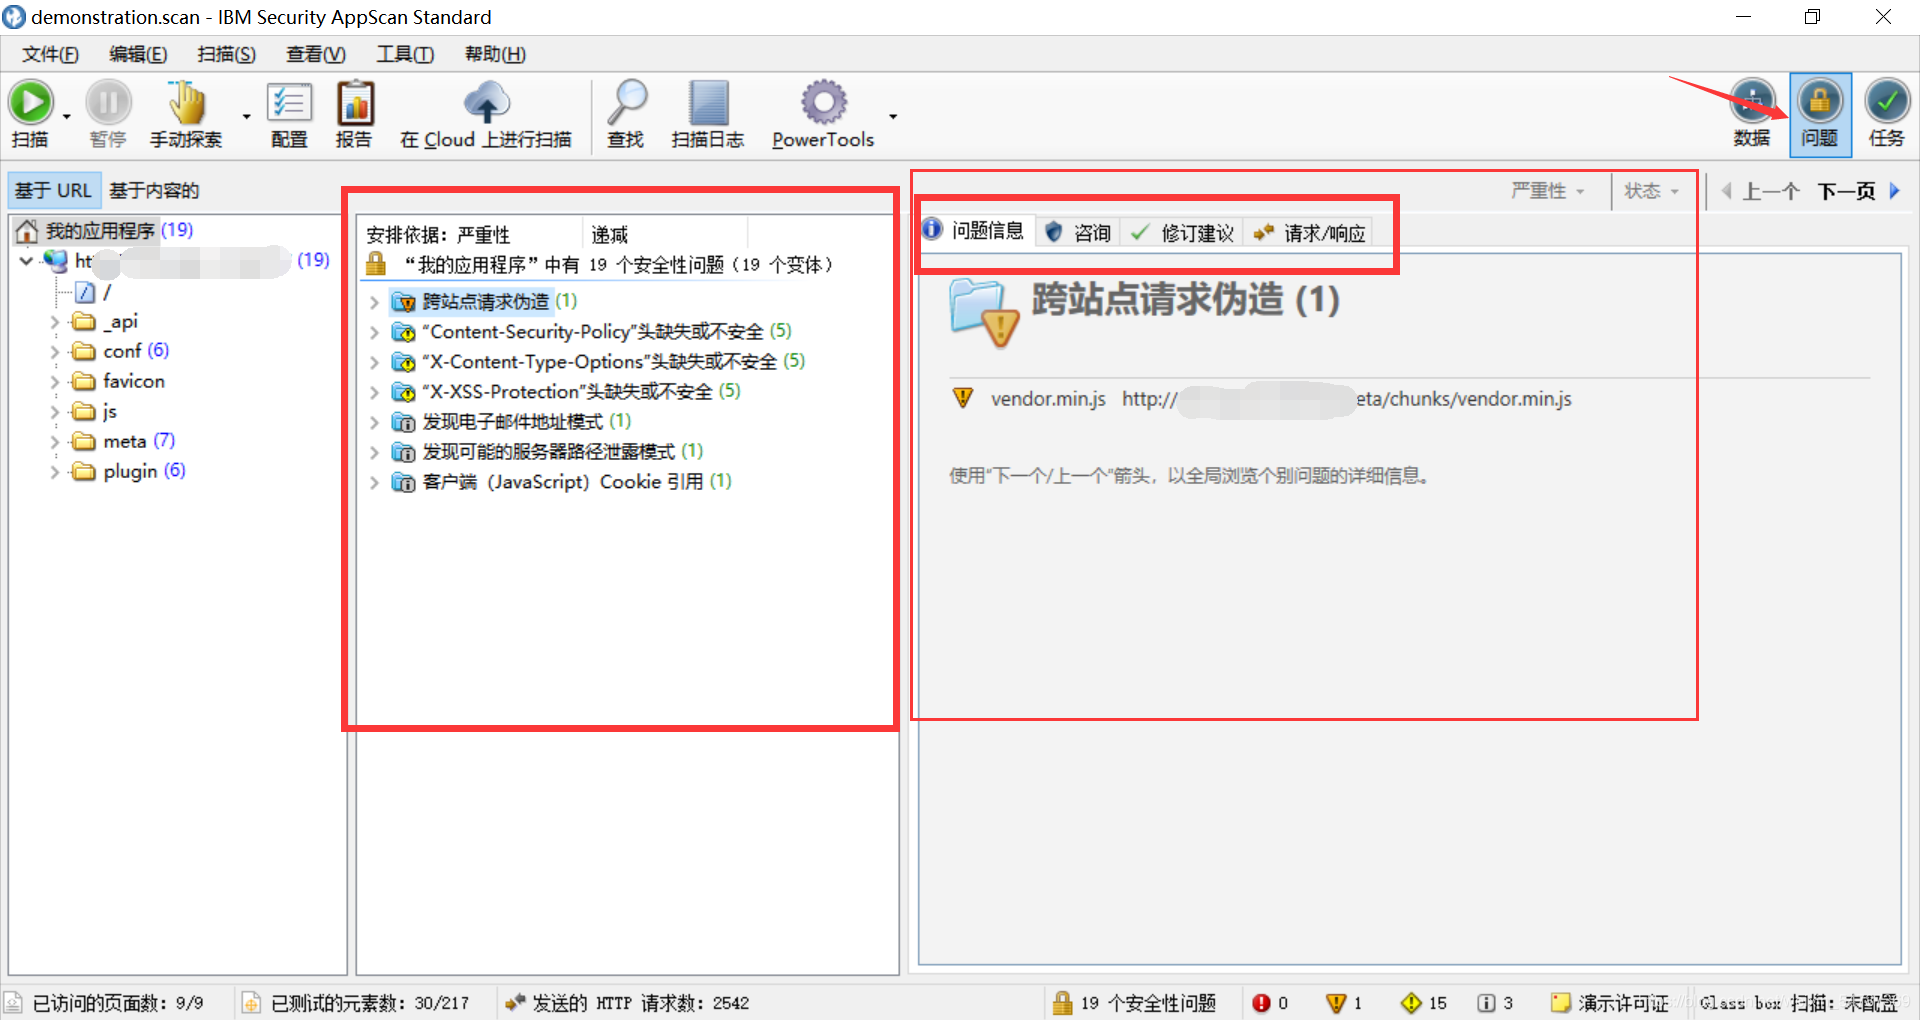1920x1020 pixels.
Task: Switch to the URL Based tab
Action: [x=53, y=190]
